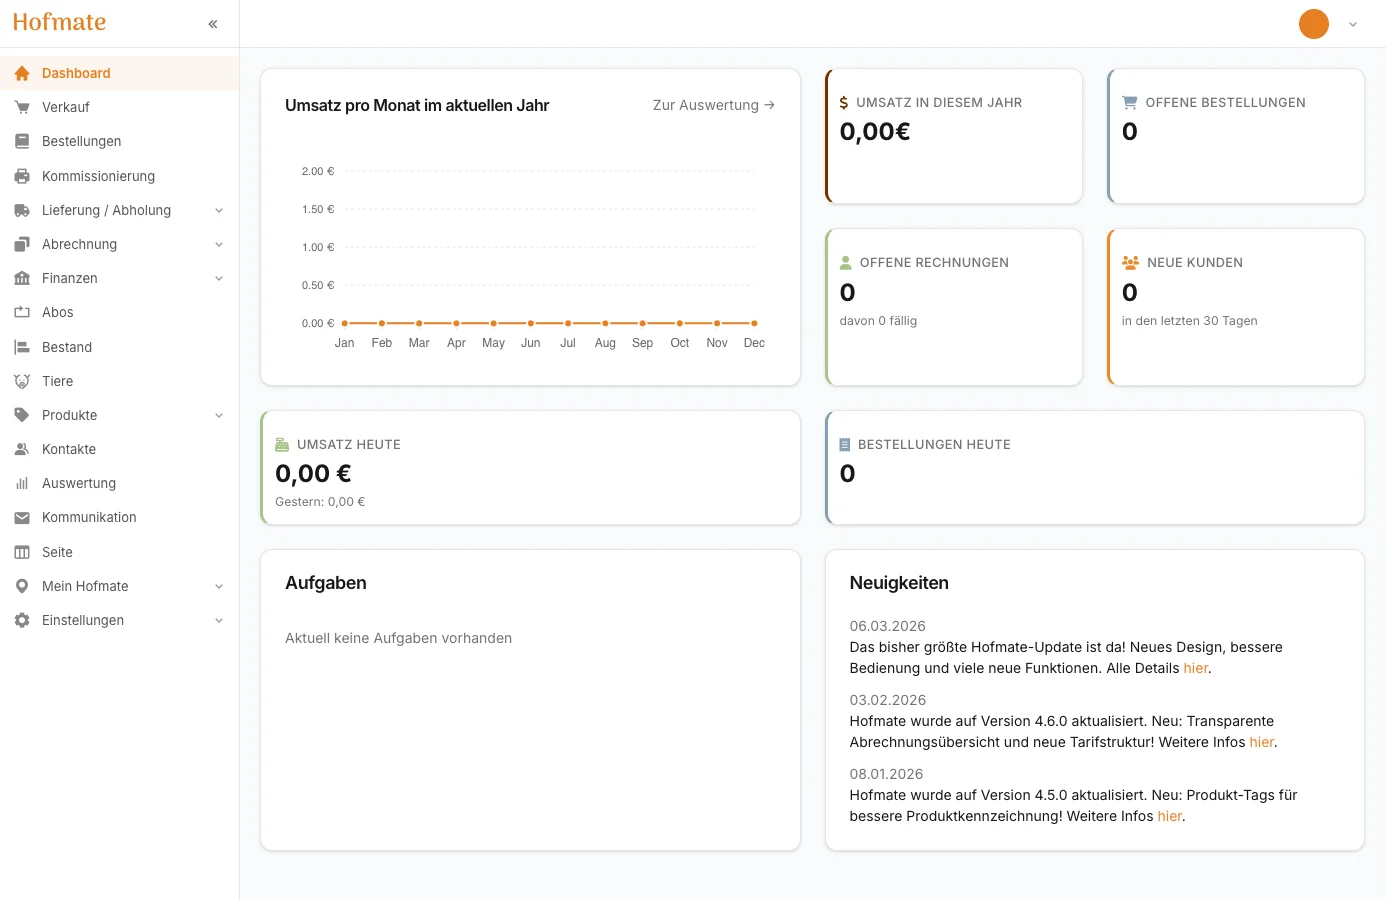
Task: Expand the Lieferung / Abholung section
Action: point(219,210)
